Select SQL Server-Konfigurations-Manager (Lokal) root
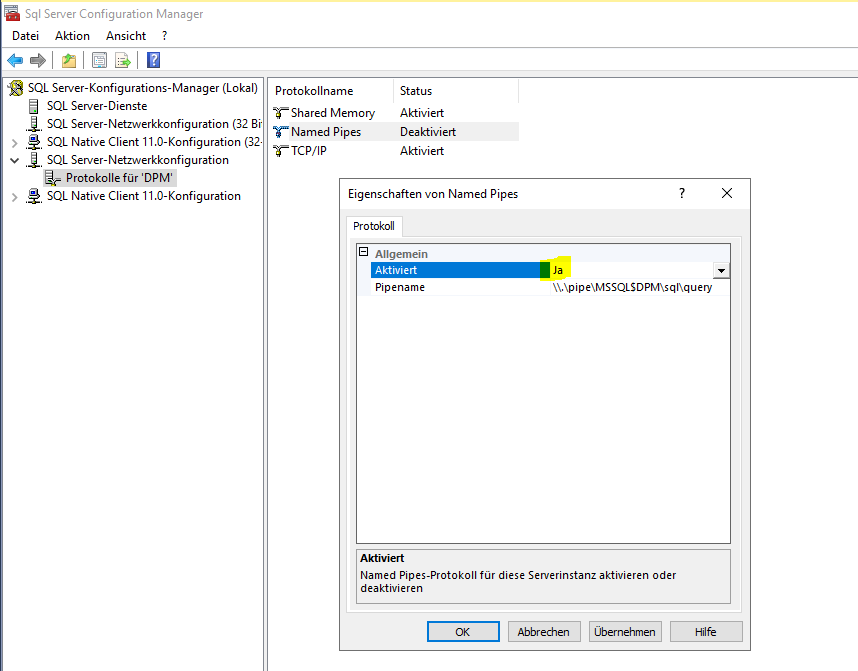Screen dimensions: 858x671 click(x=143, y=88)
